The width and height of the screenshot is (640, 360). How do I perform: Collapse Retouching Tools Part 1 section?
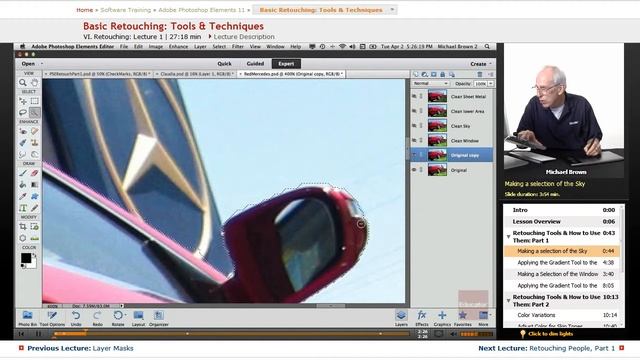click(509, 236)
